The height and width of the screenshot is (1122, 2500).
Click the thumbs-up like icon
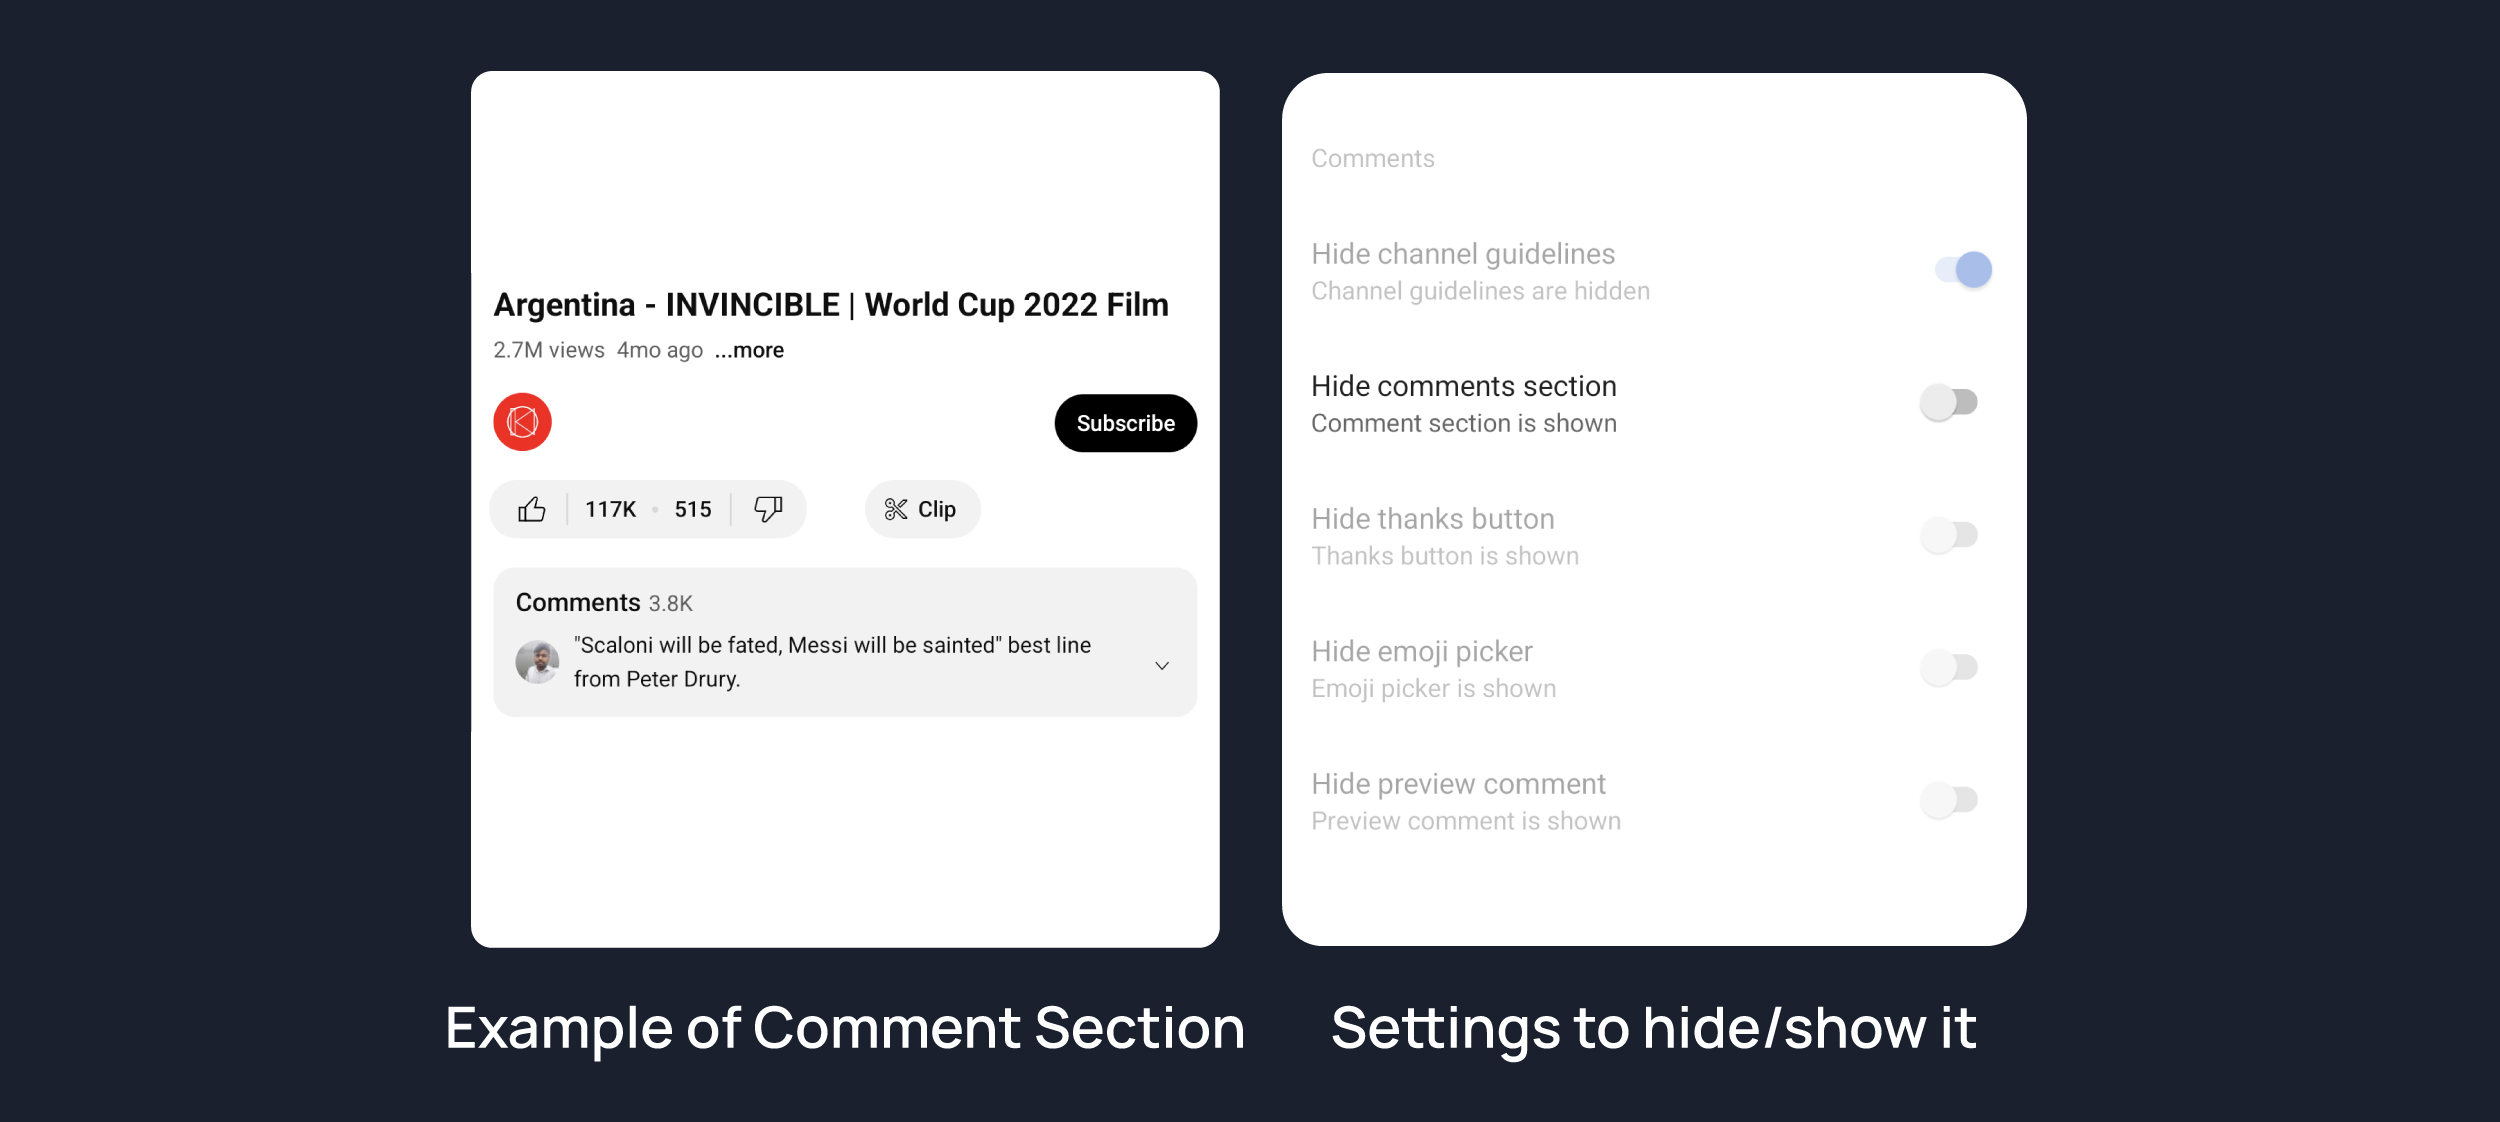(532, 510)
